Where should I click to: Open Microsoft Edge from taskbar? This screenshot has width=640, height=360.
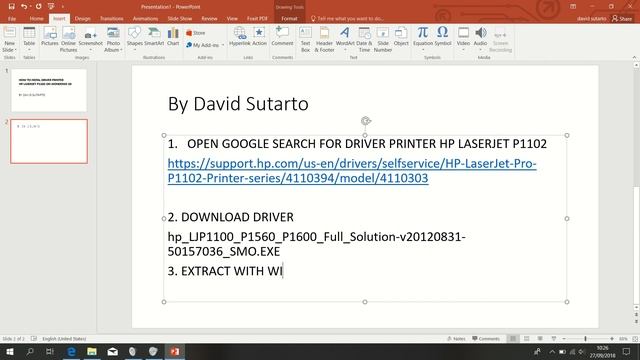71,351
